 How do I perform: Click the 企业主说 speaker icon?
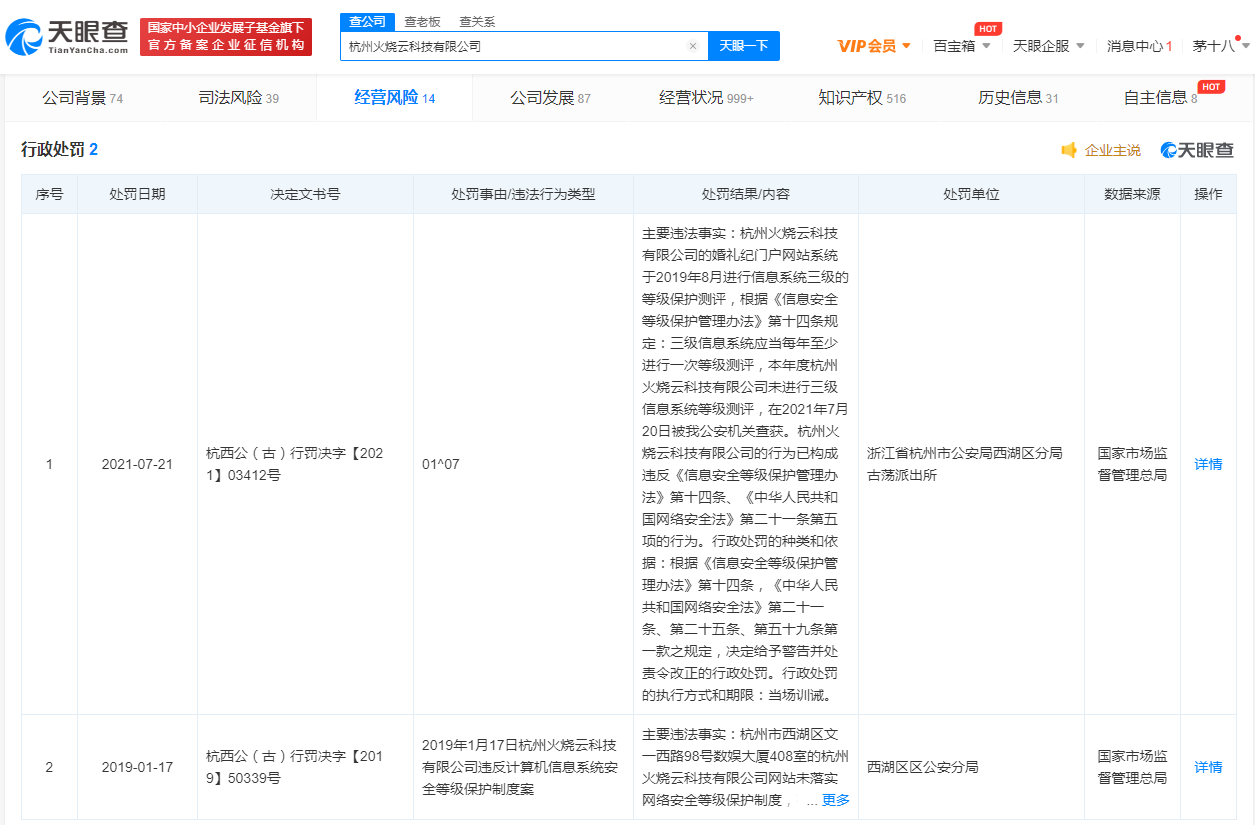pyautogui.click(x=1069, y=150)
